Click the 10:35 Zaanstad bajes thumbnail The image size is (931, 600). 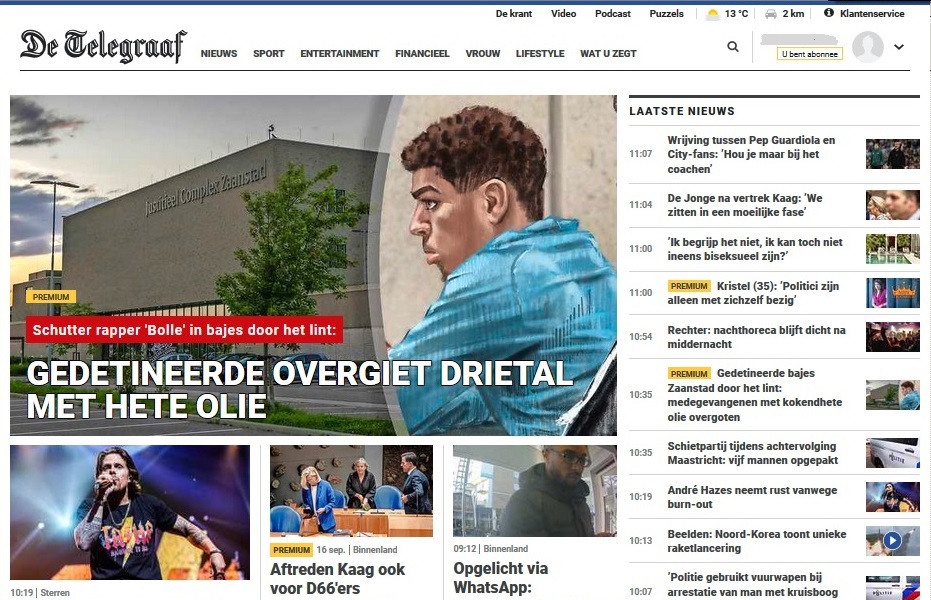point(892,395)
